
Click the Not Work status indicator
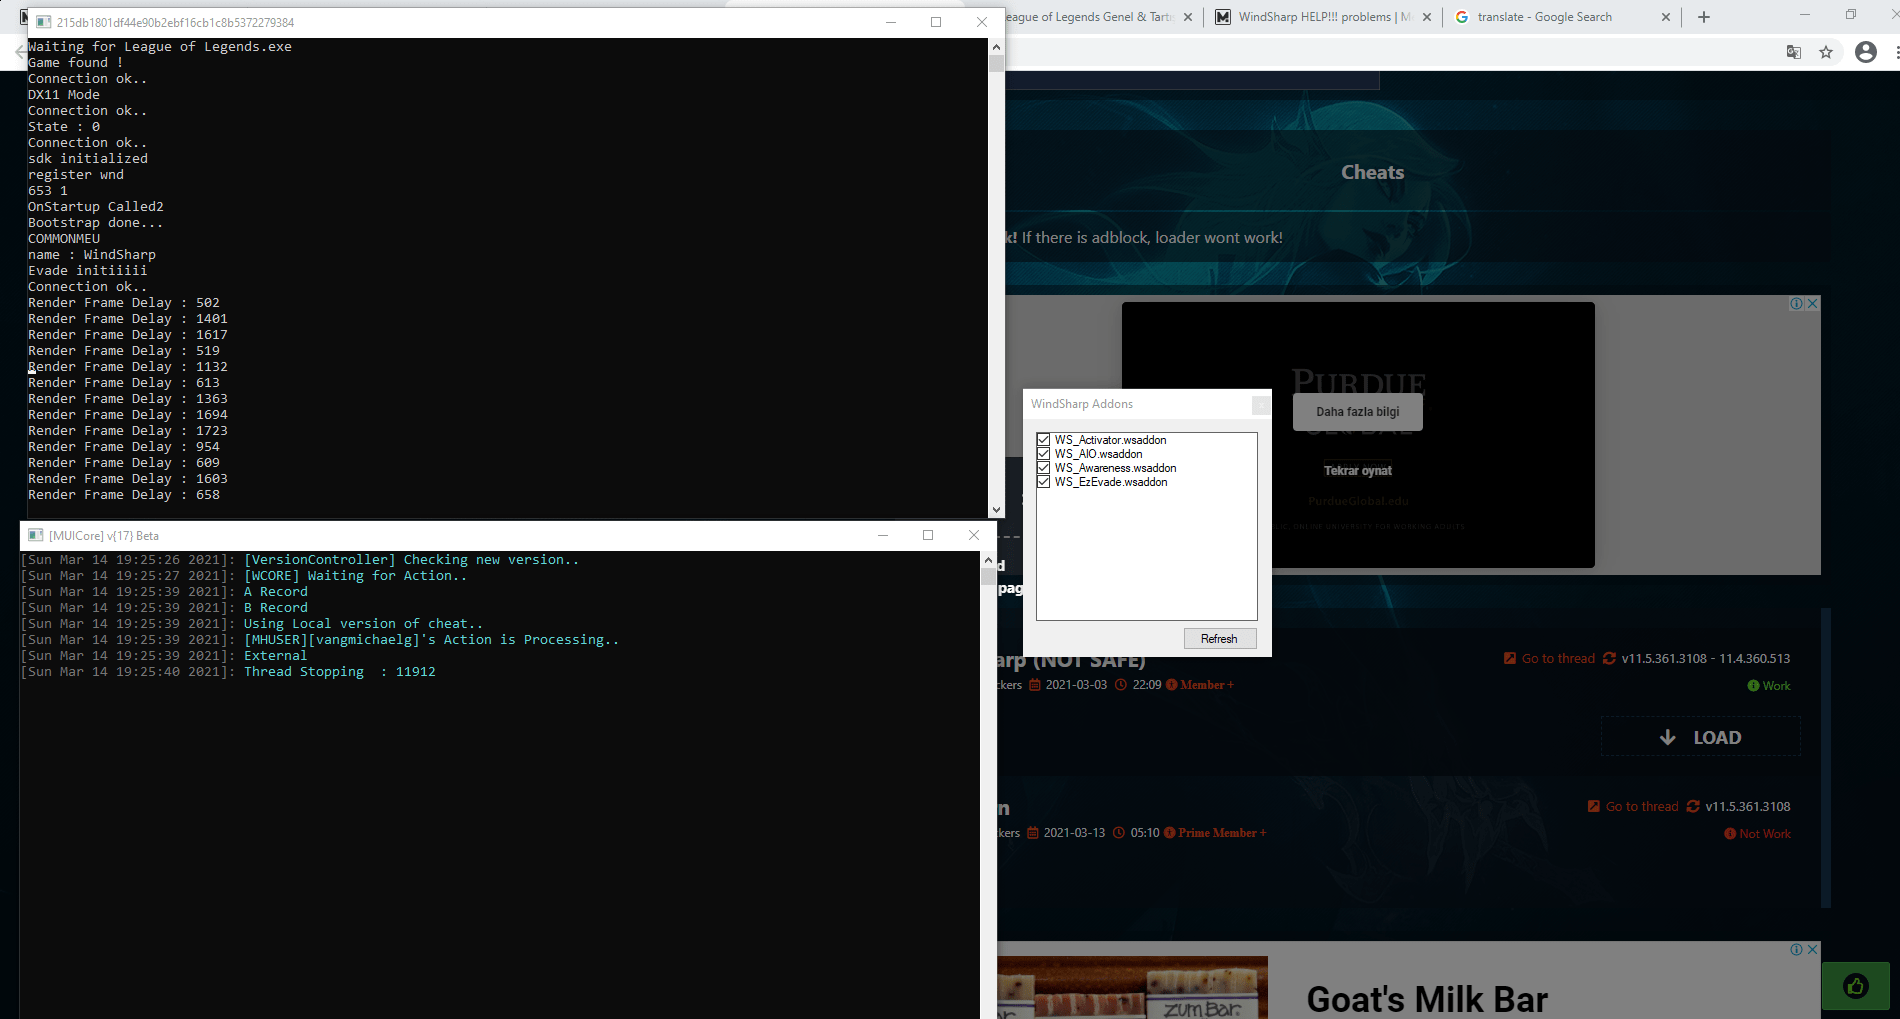coord(1758,834)
